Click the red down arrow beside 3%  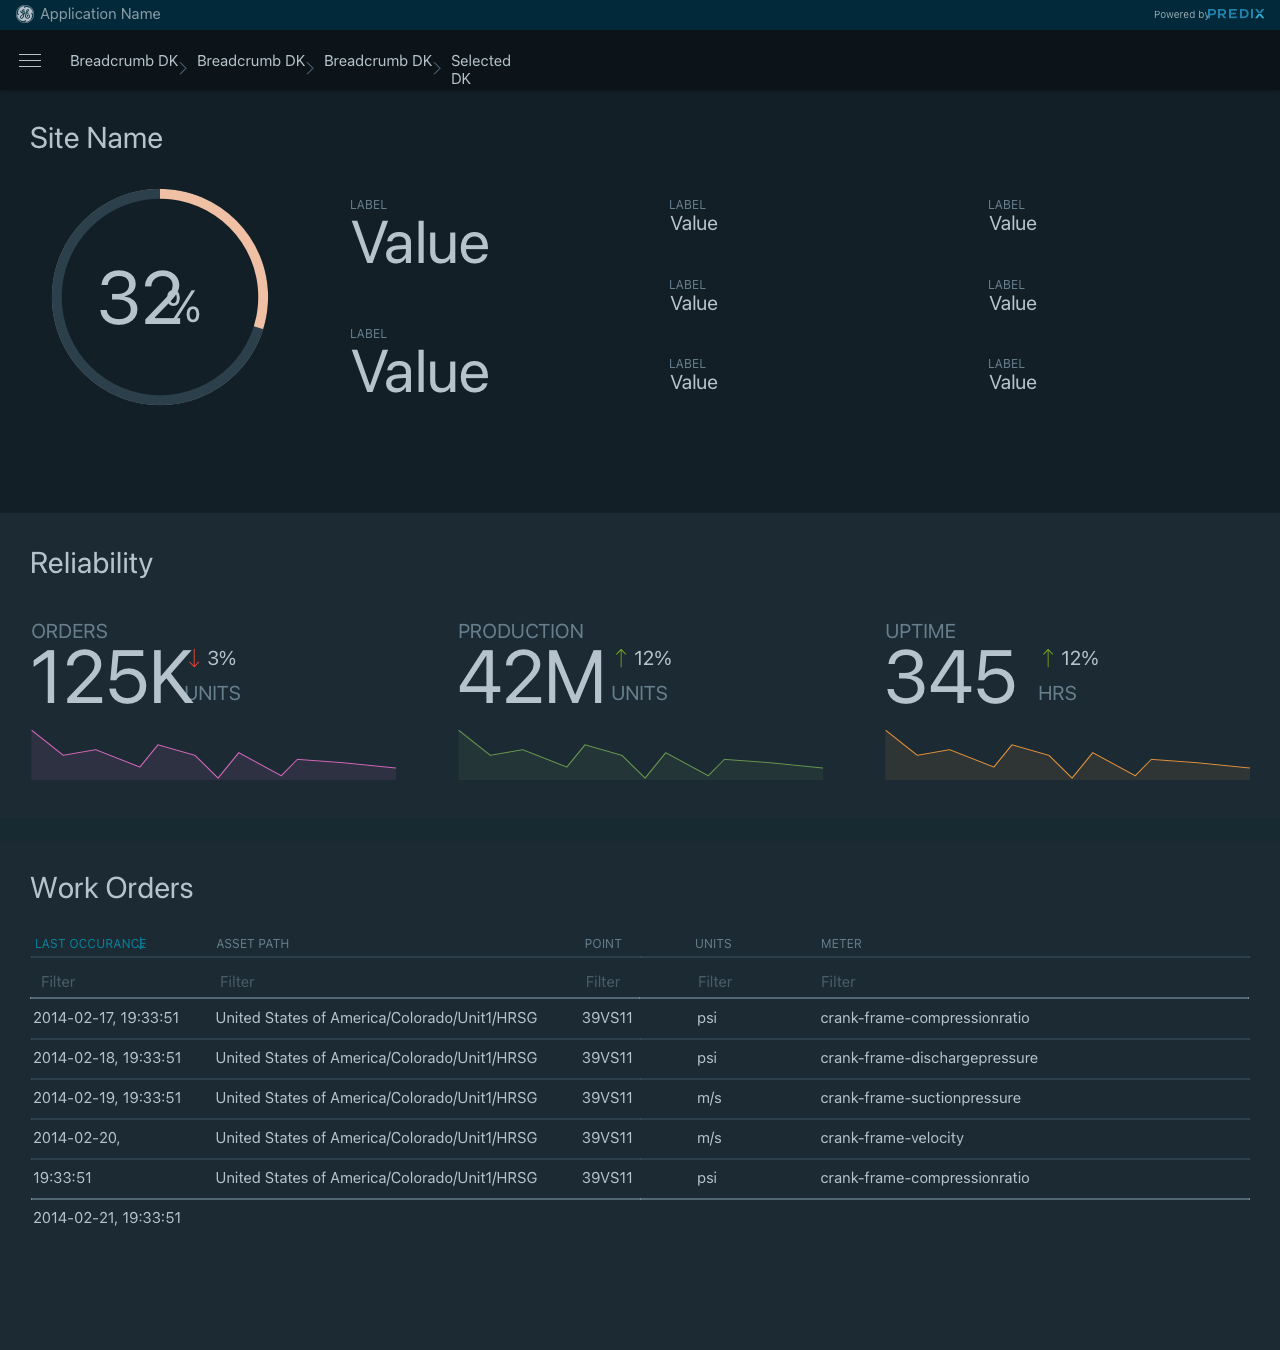pyautogui.click(x=195, y=658)
